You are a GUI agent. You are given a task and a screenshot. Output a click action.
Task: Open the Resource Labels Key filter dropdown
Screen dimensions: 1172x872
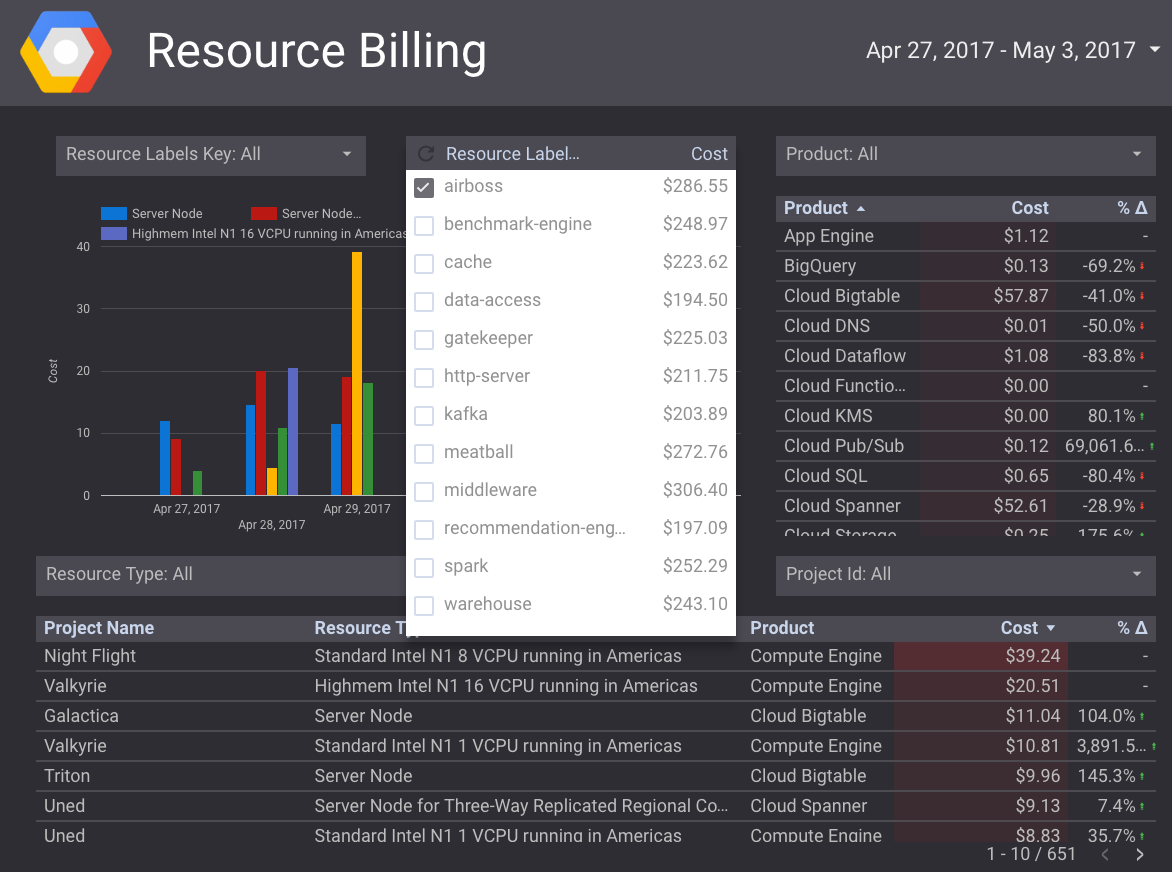(211, 155)
